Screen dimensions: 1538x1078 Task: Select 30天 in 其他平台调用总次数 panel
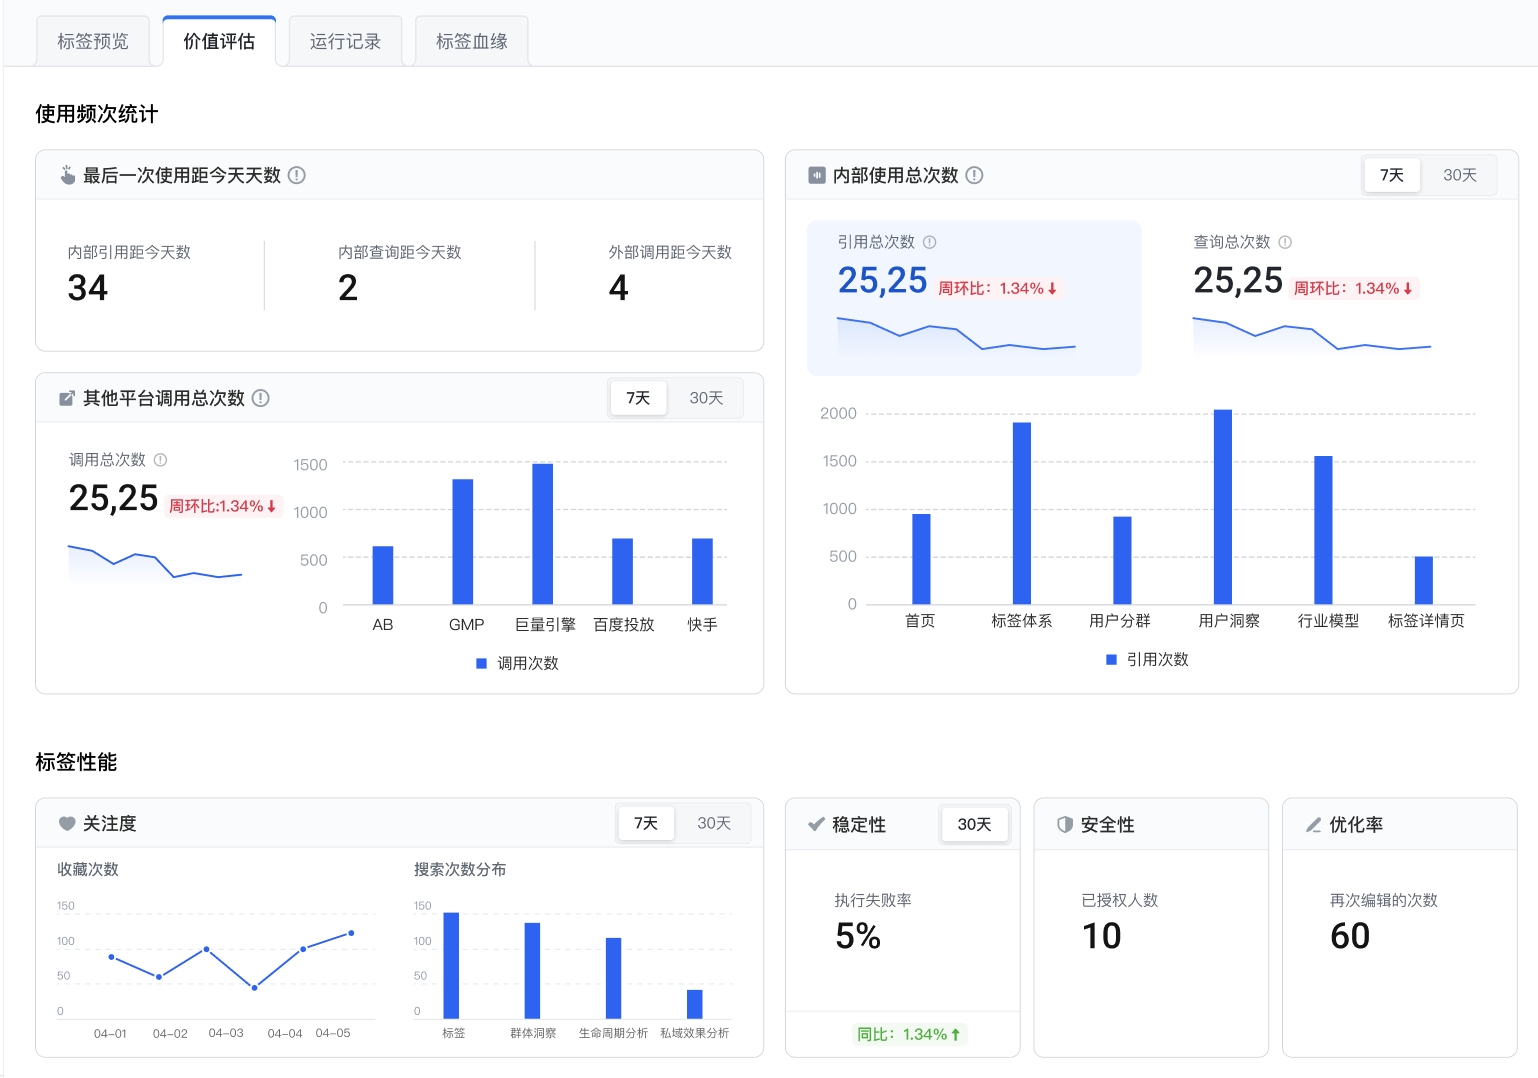pos(706,398)
